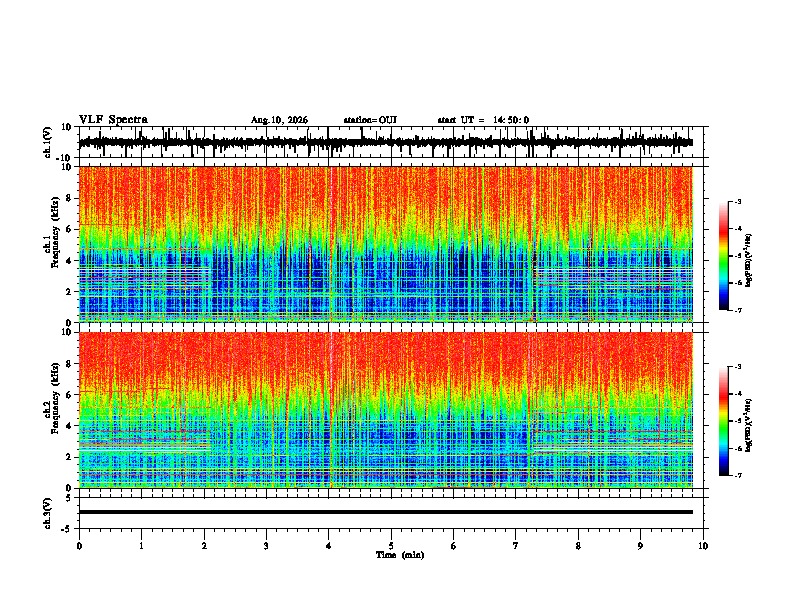Click the "Time (min)" x-axis label

(400, 555)
